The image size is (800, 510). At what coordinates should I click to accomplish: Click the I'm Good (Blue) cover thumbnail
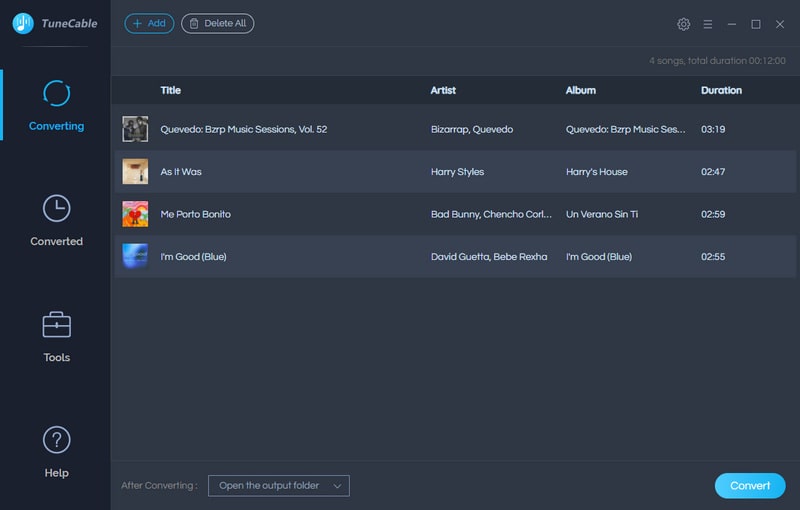[135, 257]
